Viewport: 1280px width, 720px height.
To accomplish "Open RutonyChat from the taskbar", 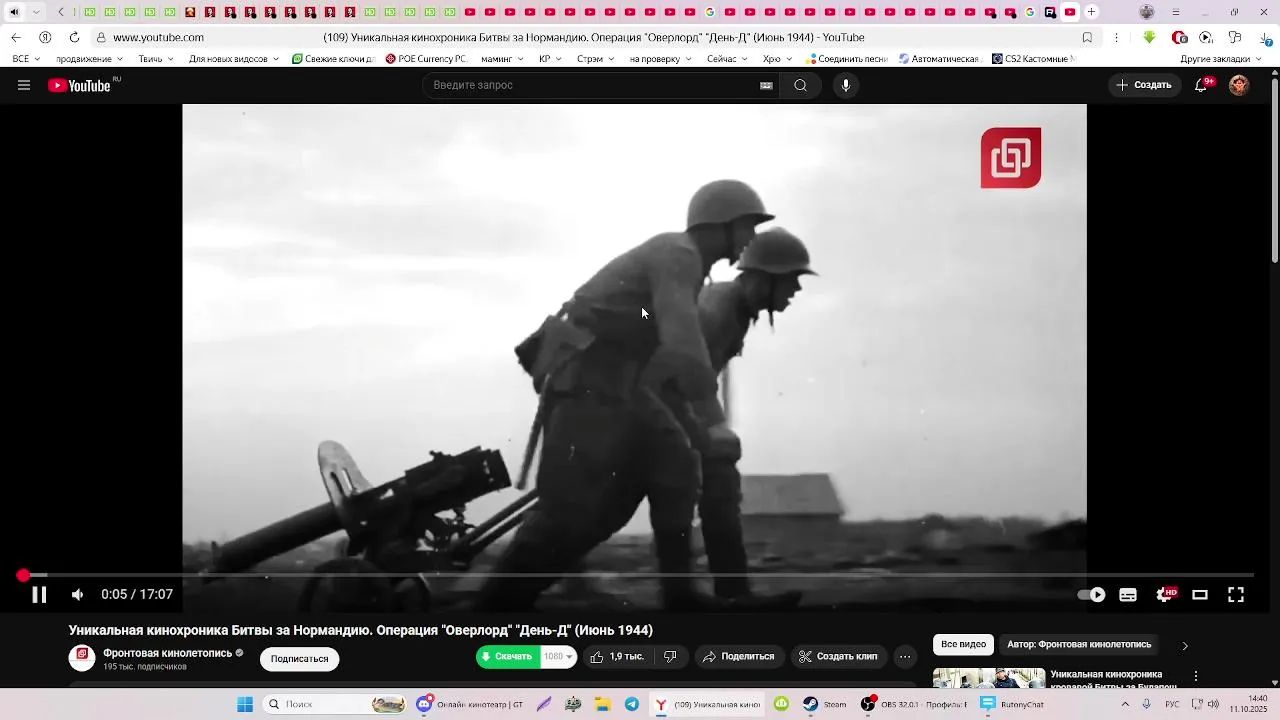I will (1011, 704).
